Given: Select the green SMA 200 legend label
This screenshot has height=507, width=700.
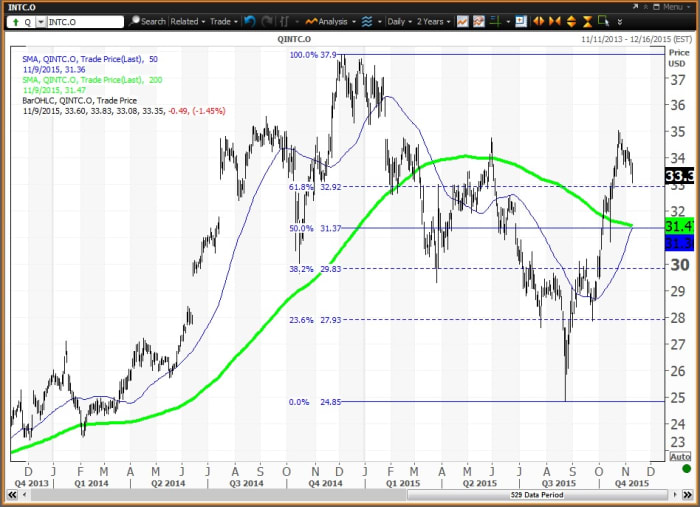Looking at the screenshot, I should [92, 80].
